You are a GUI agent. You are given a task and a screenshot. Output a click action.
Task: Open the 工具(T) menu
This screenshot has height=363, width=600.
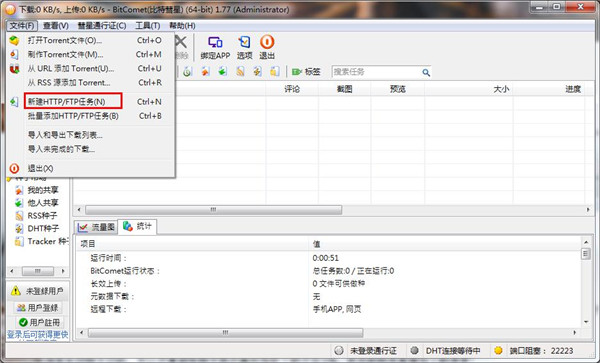tap(148, 26)
